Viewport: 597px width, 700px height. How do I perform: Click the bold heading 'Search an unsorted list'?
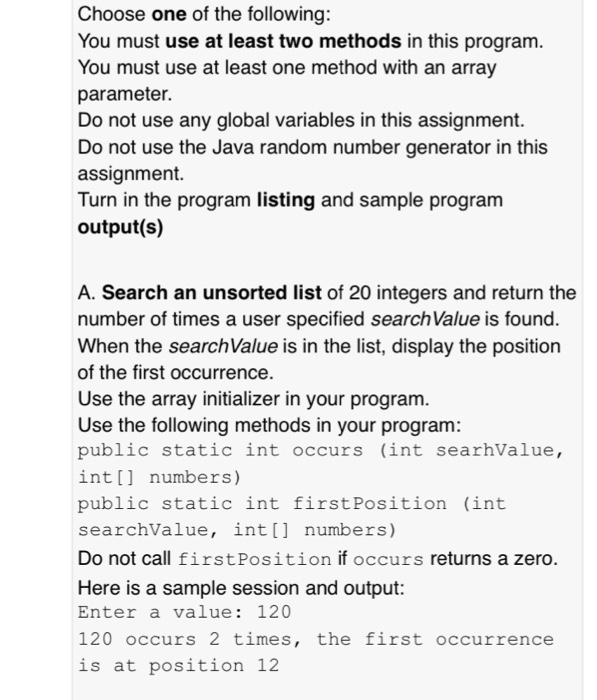click(x=211, y=293)
